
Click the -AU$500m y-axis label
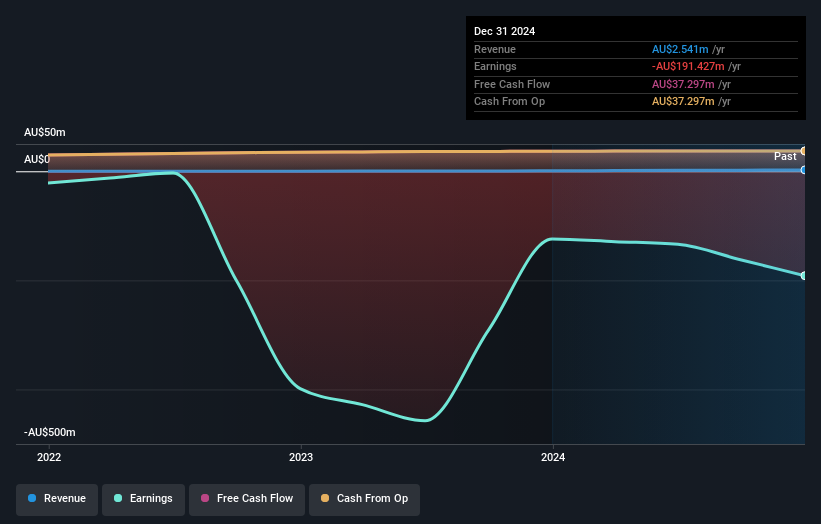click(x=50, y=432)
